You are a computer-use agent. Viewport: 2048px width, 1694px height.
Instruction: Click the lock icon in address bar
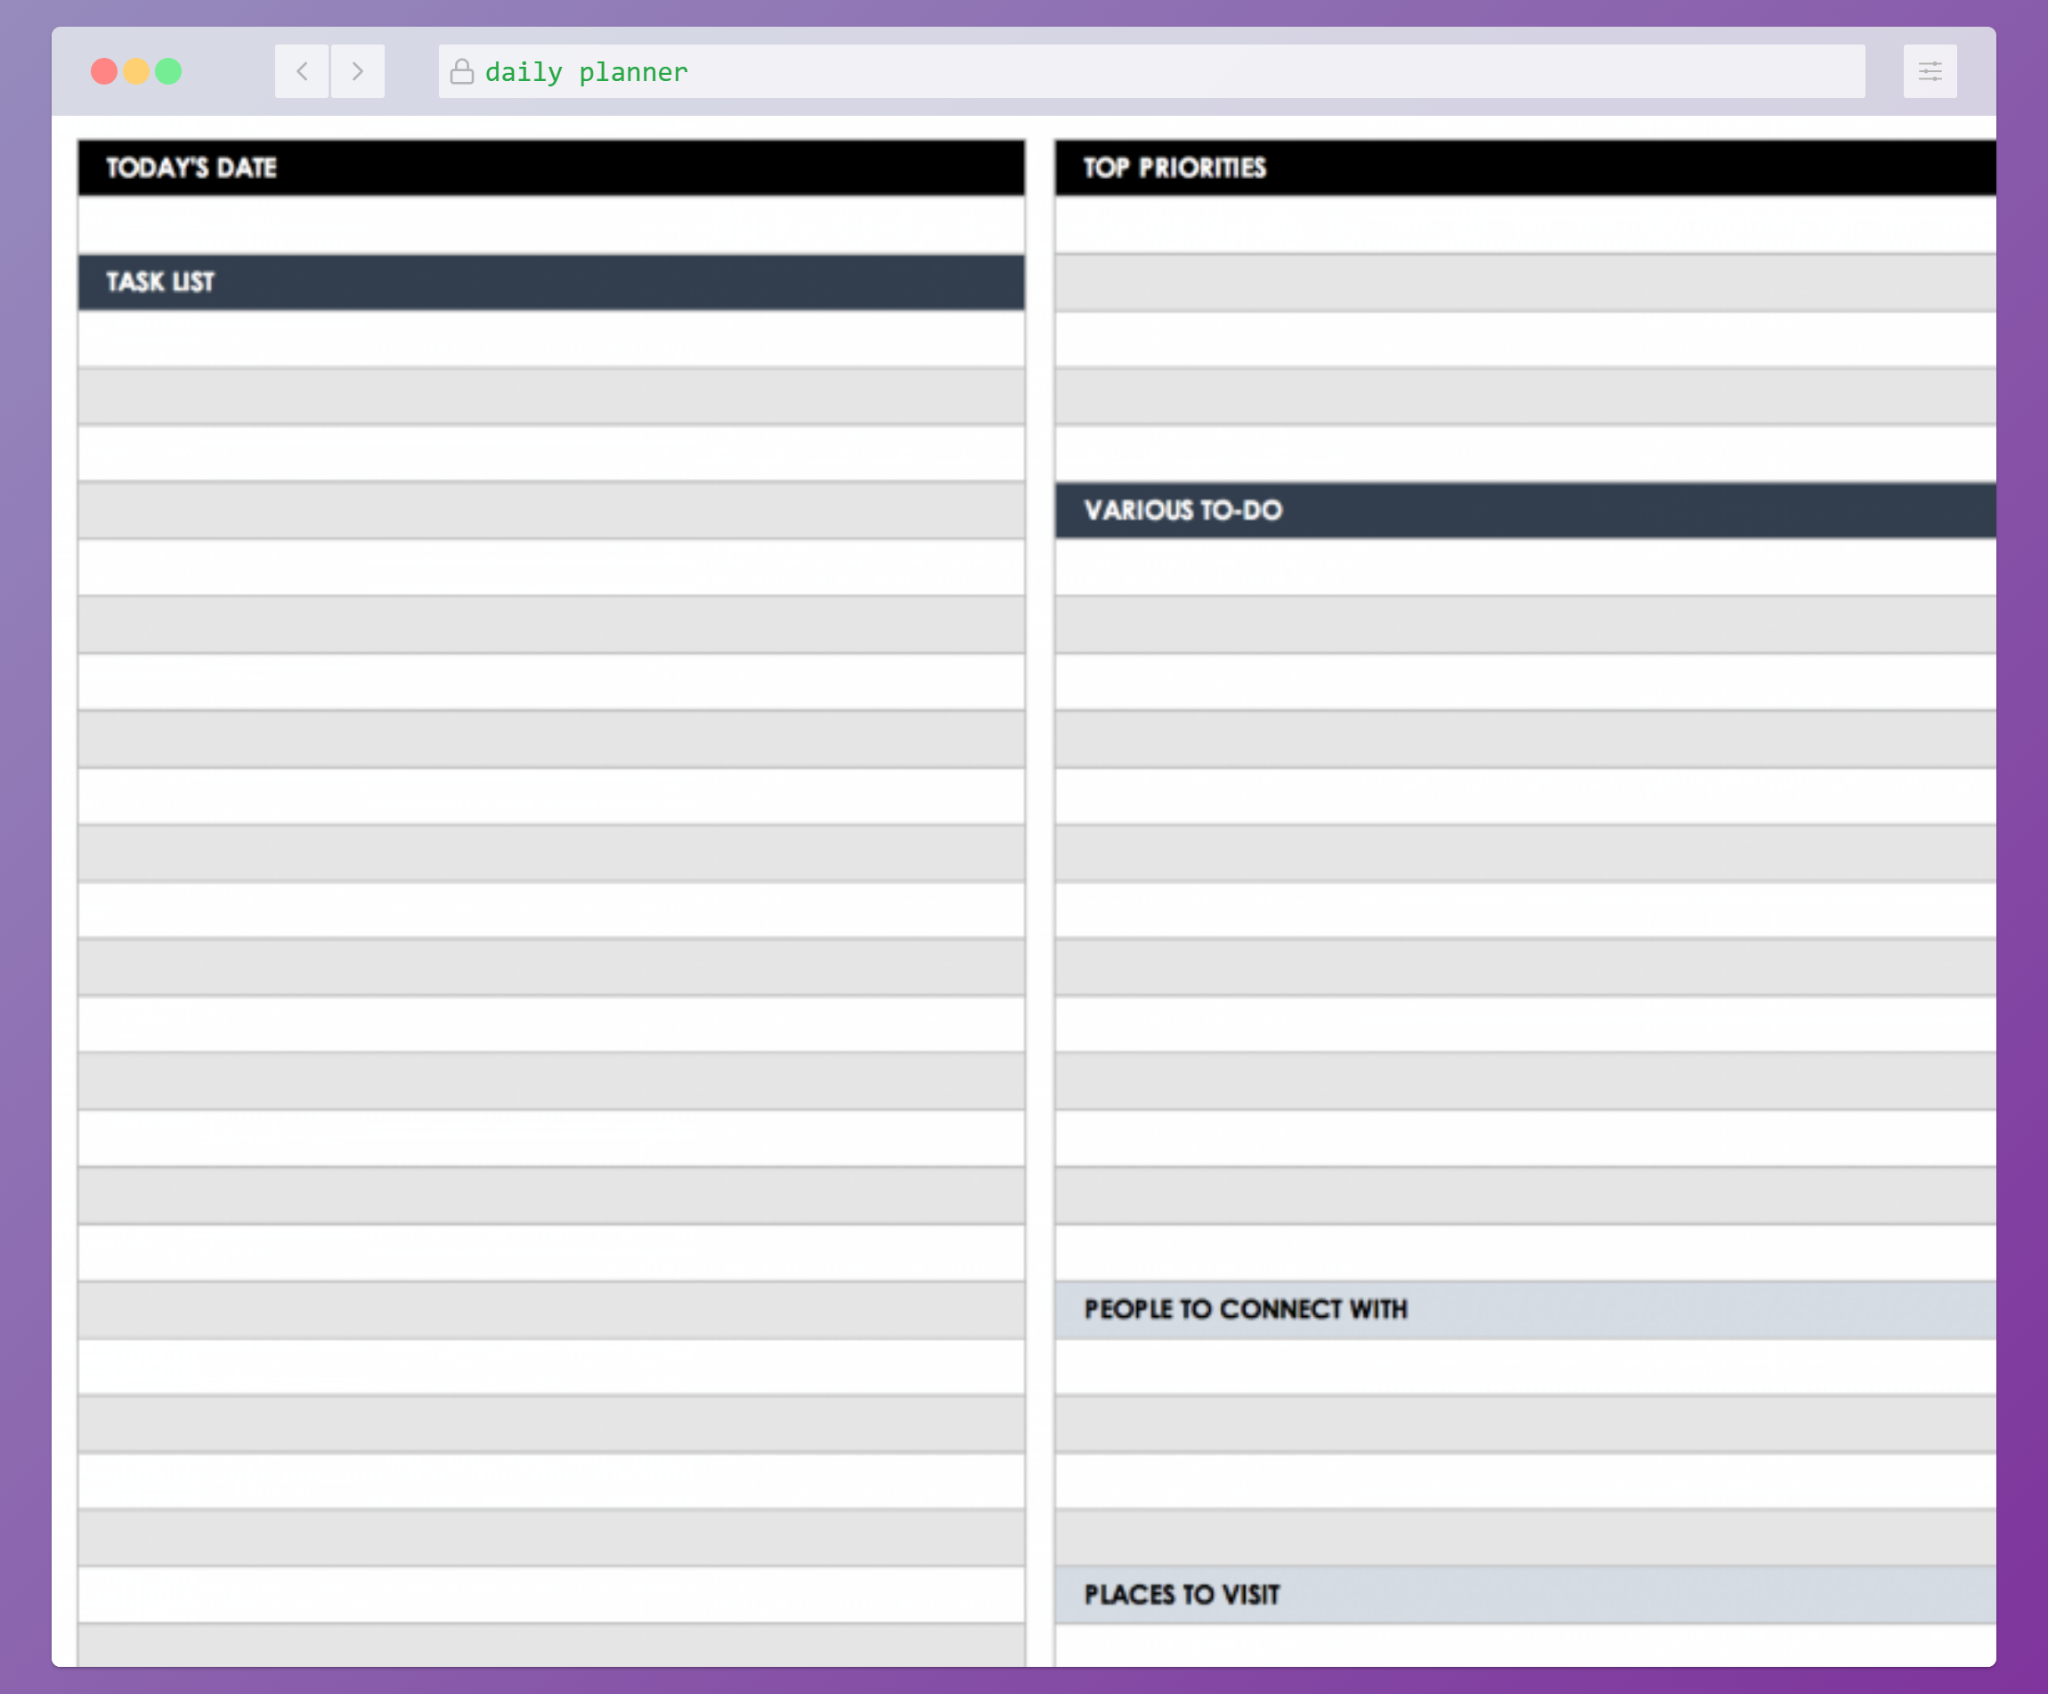(461, 71)
